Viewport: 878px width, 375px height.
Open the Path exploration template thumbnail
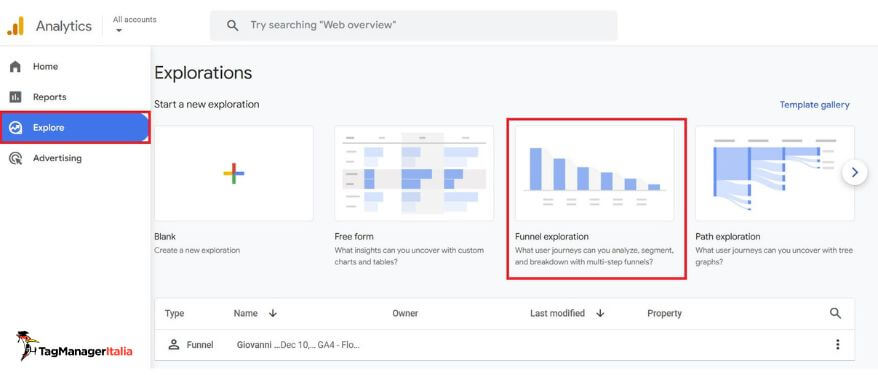click(774, 173)
